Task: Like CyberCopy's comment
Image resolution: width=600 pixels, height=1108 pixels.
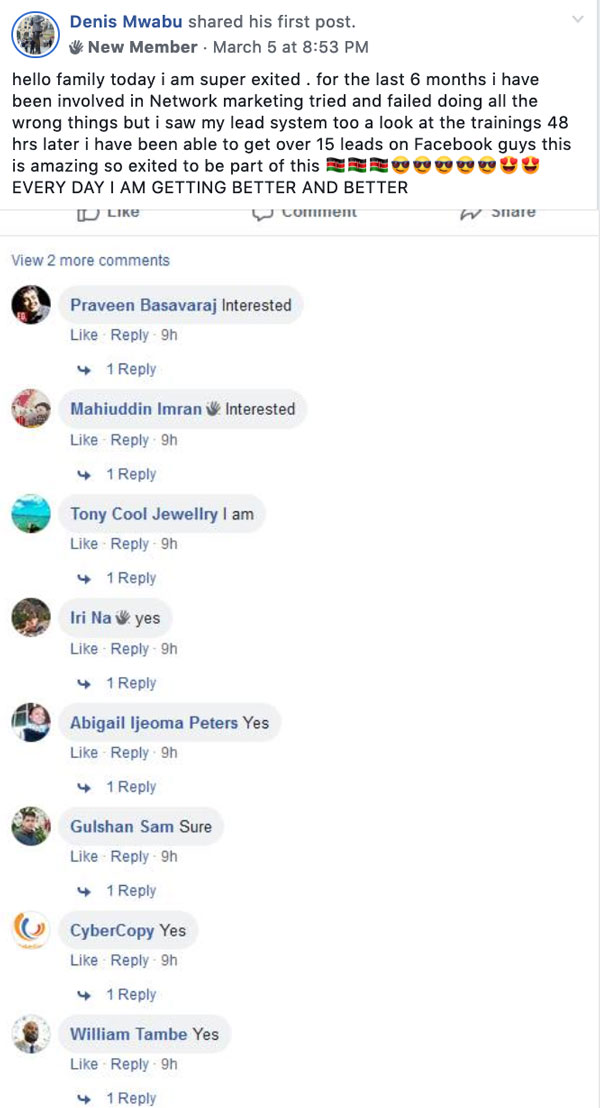Action: [x=84, y=960]
